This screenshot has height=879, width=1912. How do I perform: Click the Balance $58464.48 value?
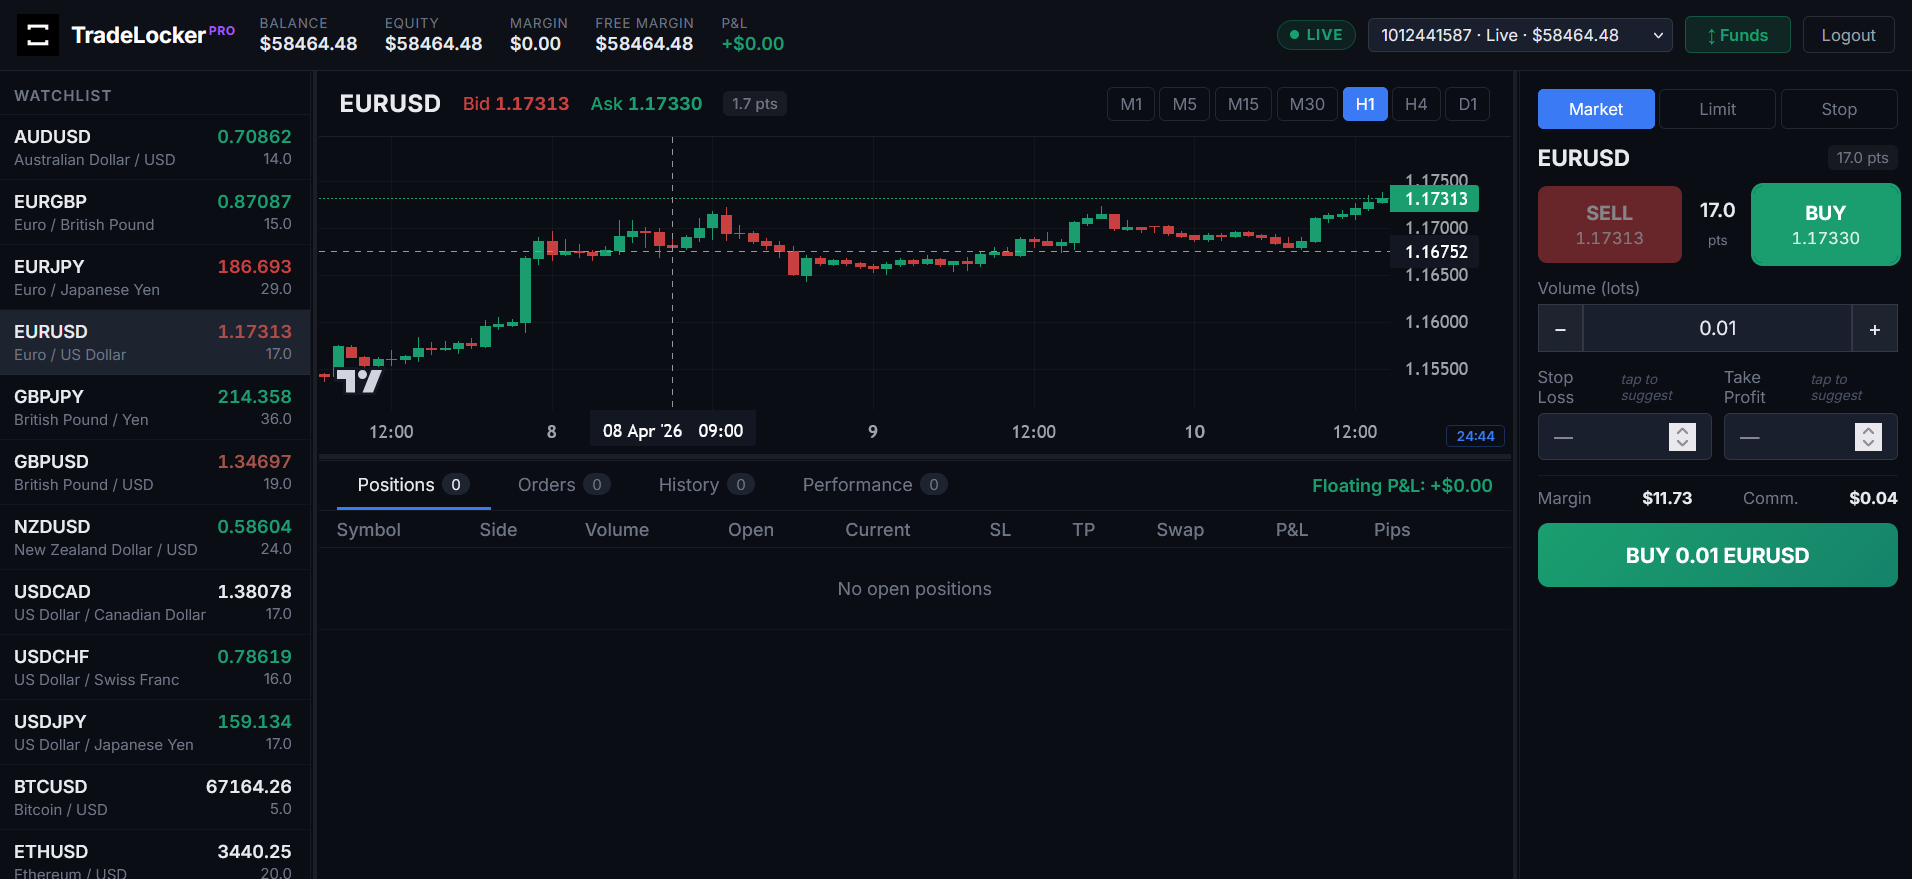[x=308, y=44]
